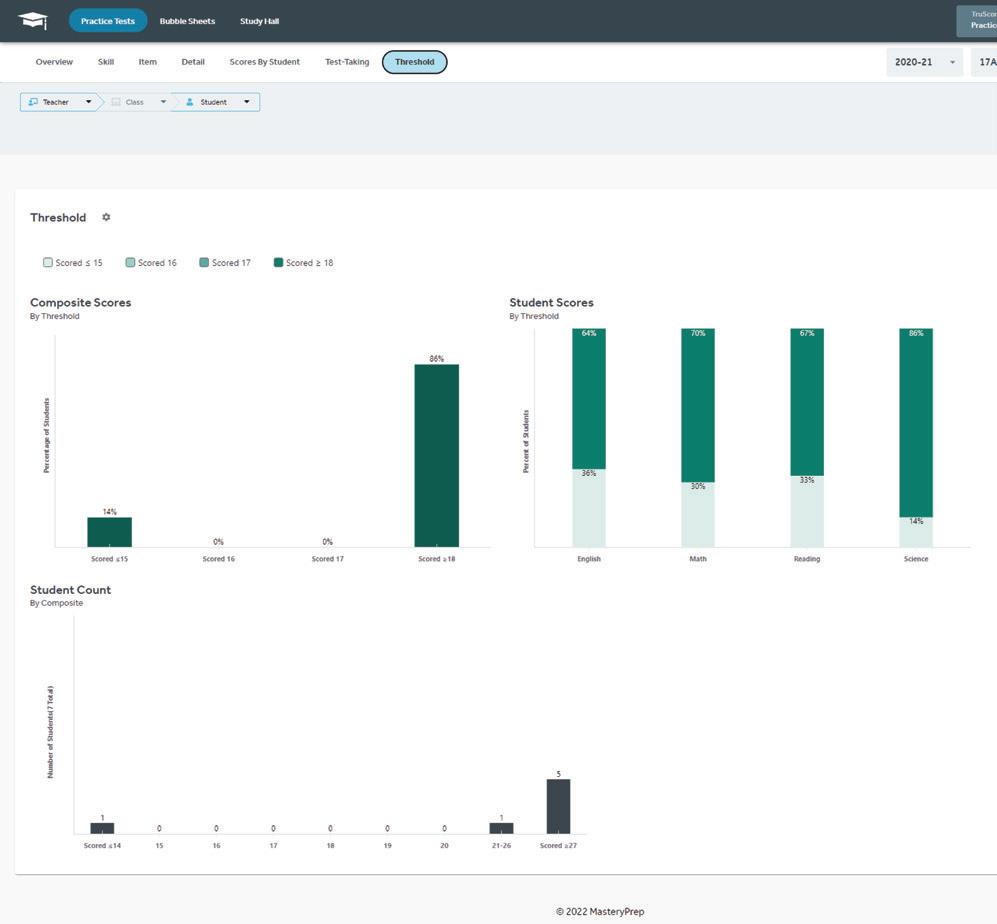
Task: Expand the Student dropdown arrow
Action: pos(247,102)
